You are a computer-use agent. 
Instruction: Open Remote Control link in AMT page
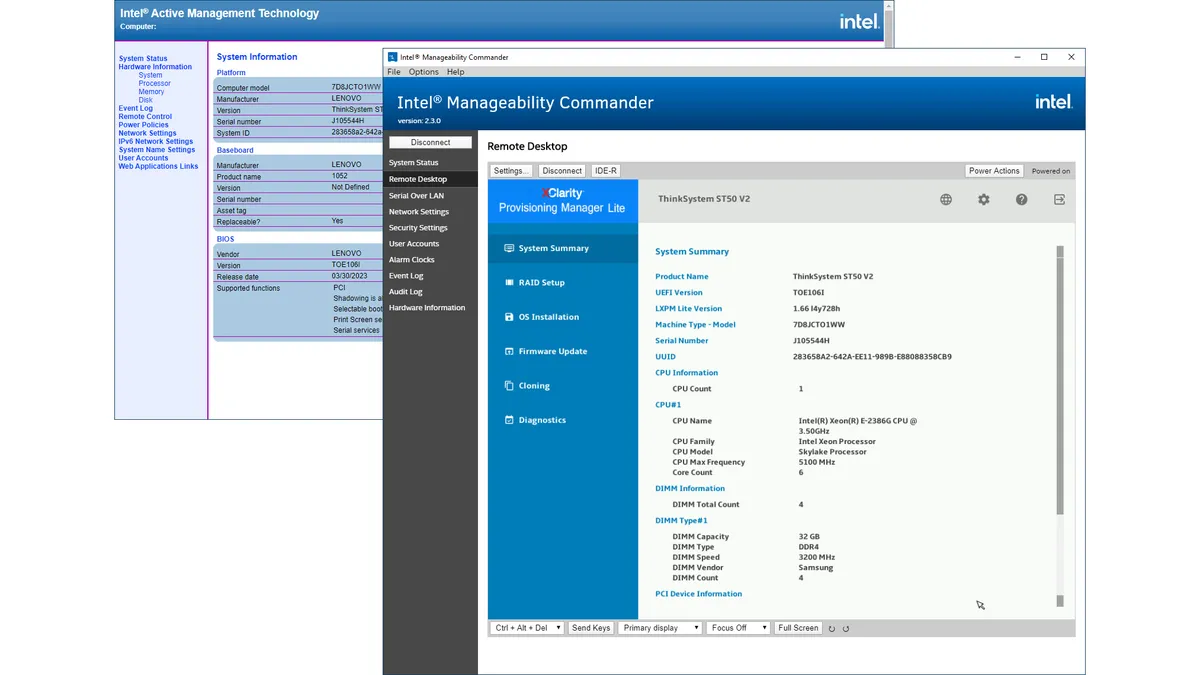145,117
